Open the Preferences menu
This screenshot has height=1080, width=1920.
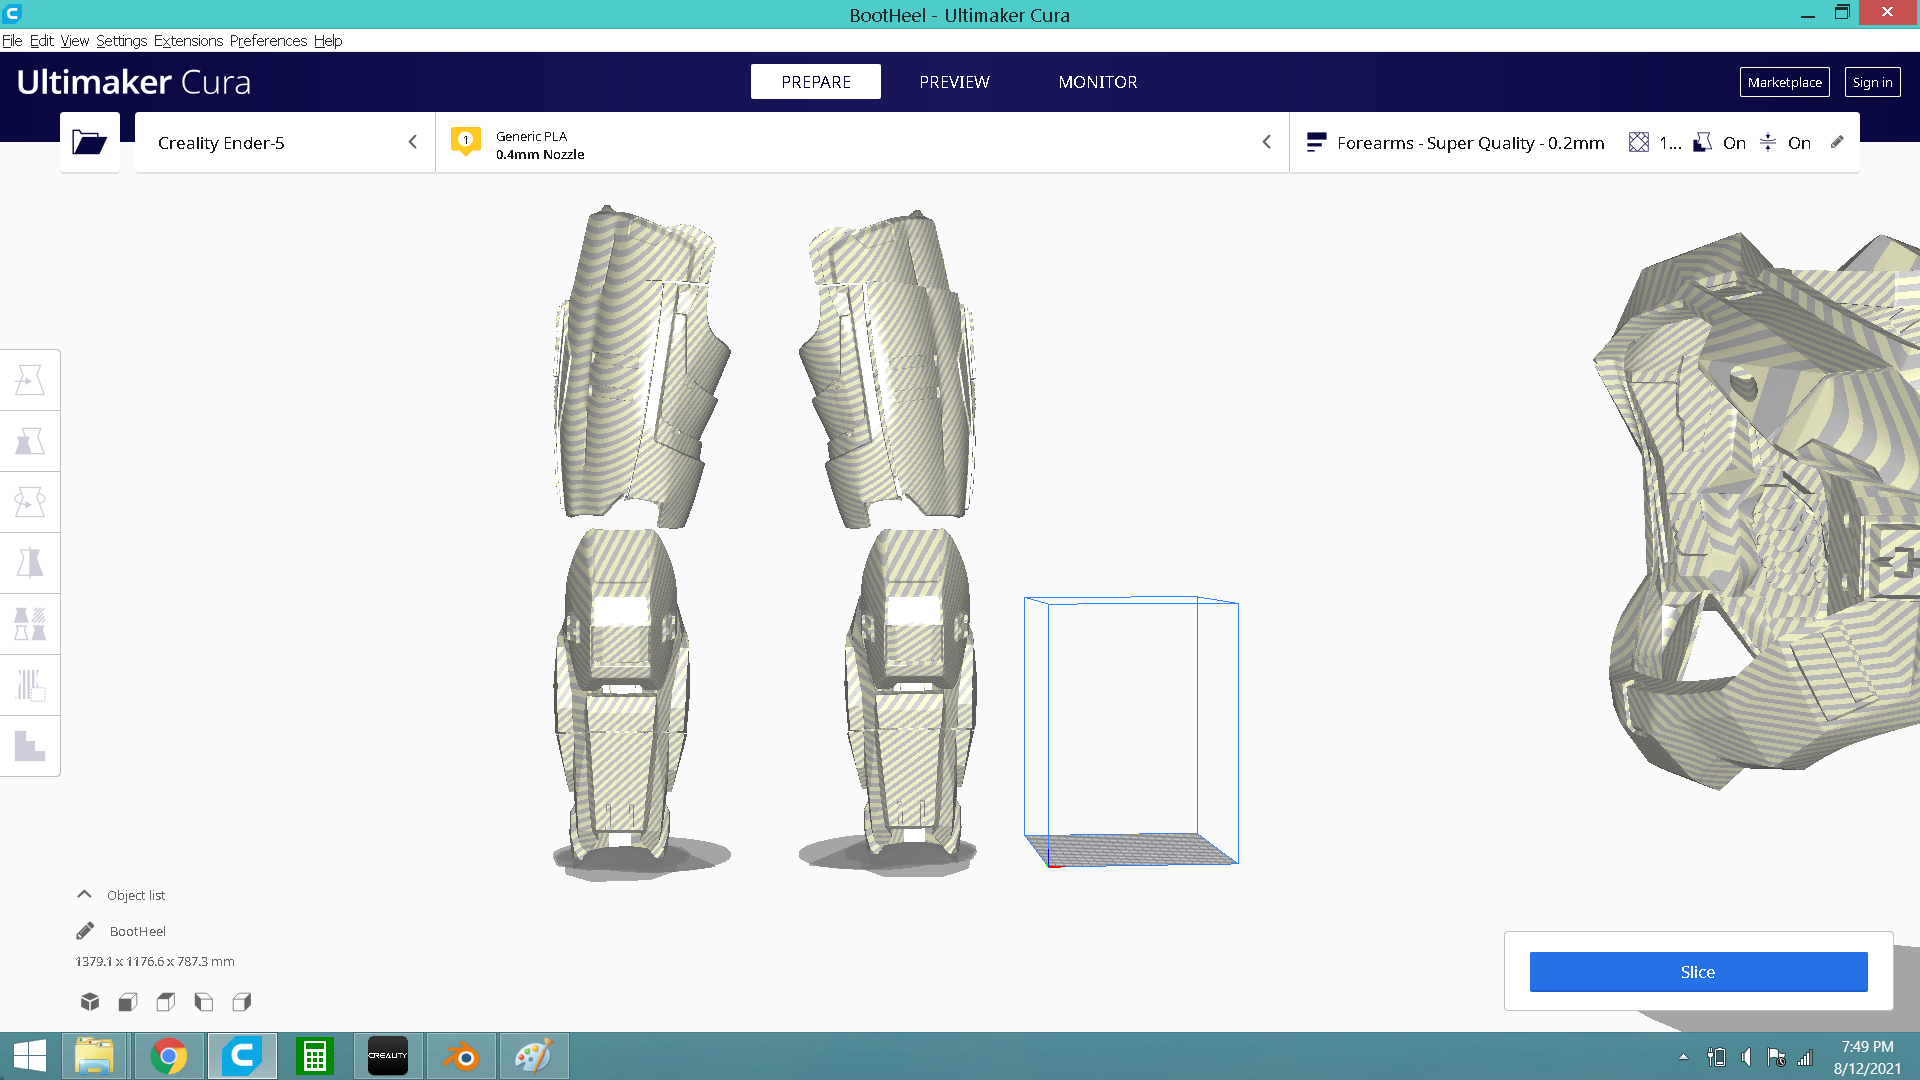pyautogui.click(x=268, y=41)
